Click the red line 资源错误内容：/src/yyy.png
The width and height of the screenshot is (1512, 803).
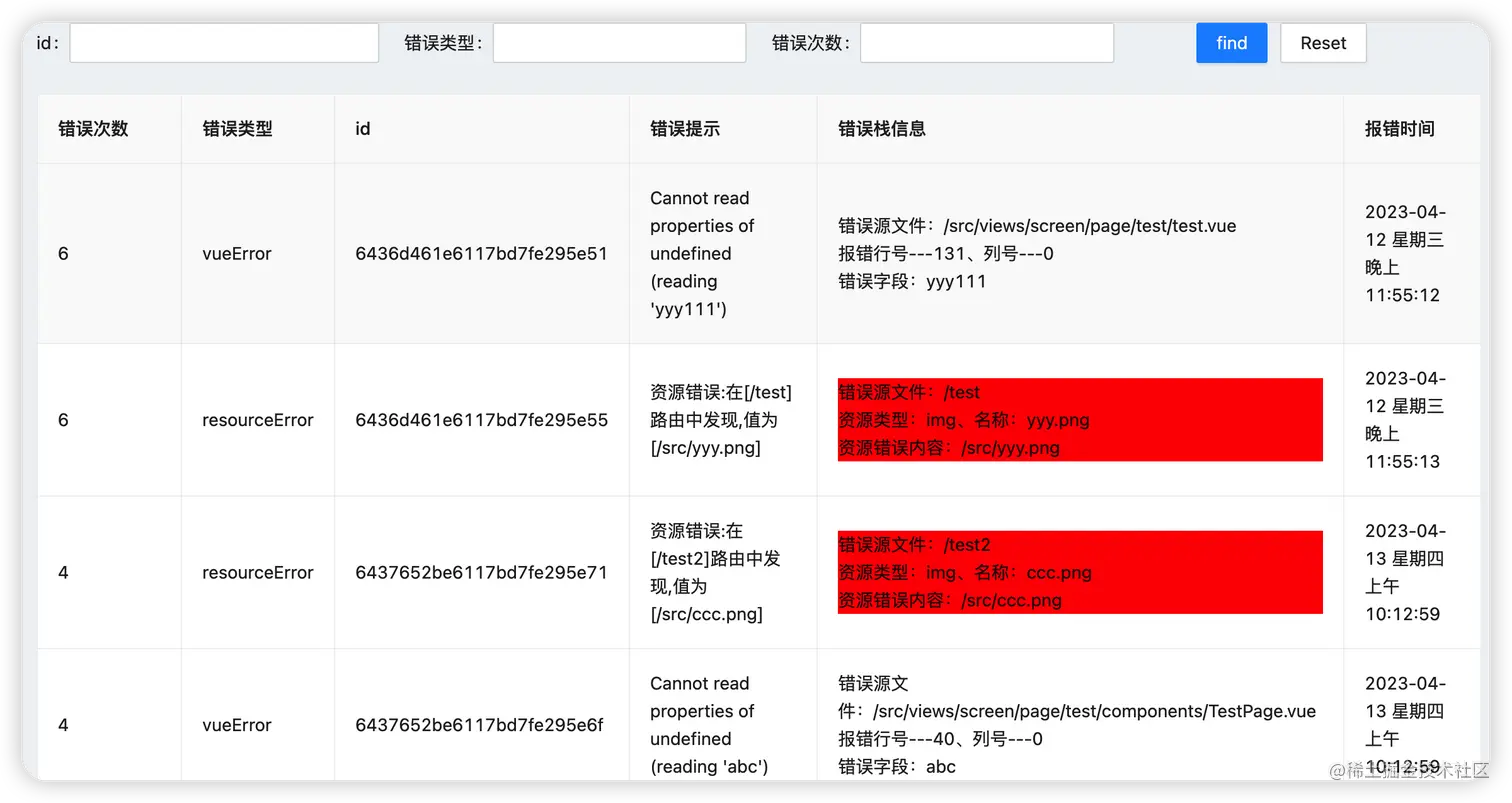(x=949, y=448)
